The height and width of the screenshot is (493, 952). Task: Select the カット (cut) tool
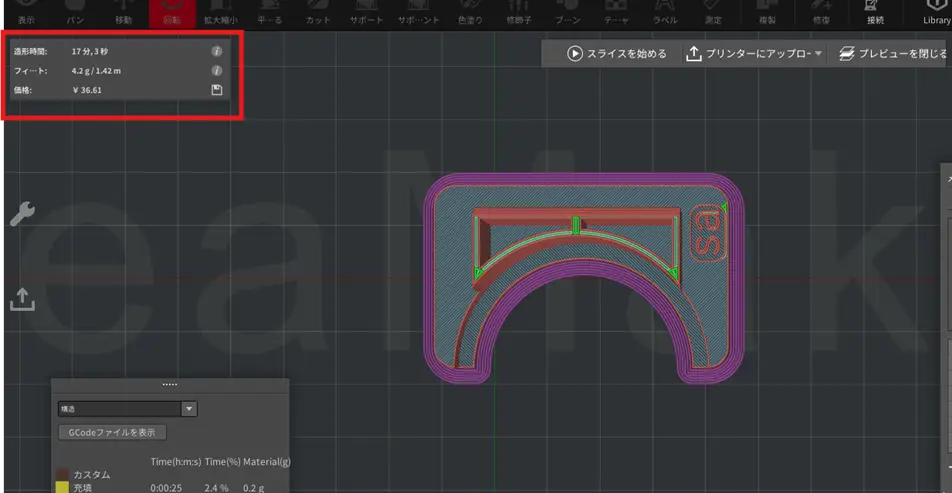click(318, 12)
